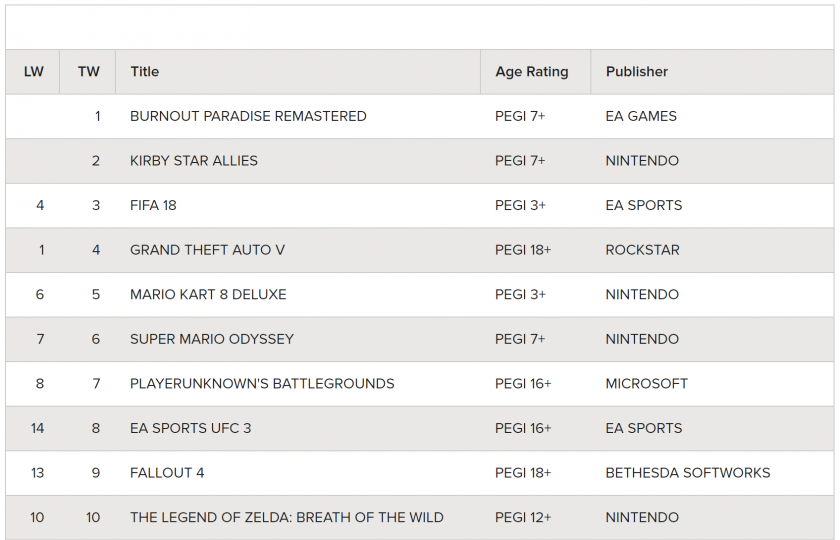
Task: Open Mario Kart 8 Deluxe title
Action: tap(208, 294)
